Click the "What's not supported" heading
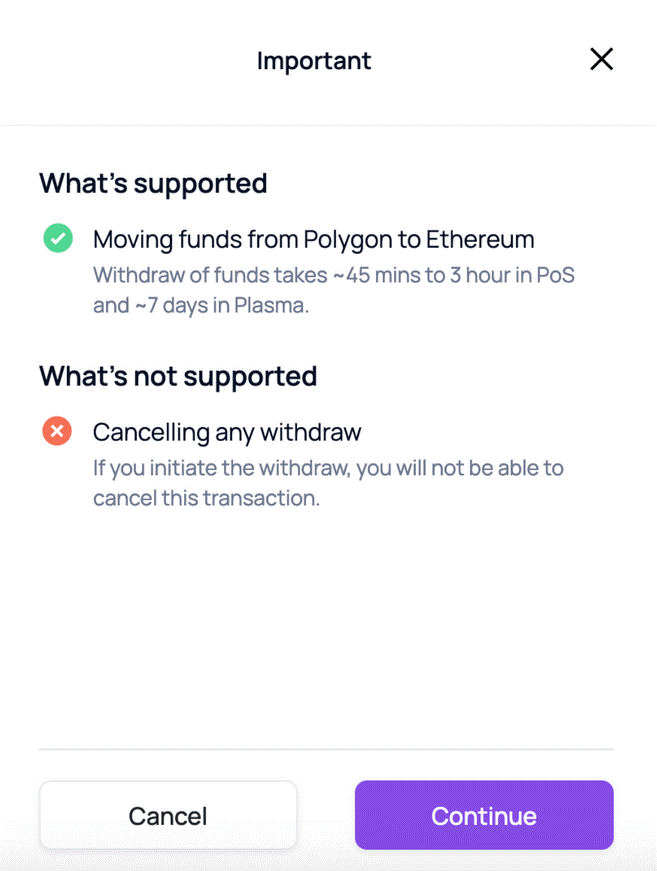 pyautogui.click(x=178, y=376)
